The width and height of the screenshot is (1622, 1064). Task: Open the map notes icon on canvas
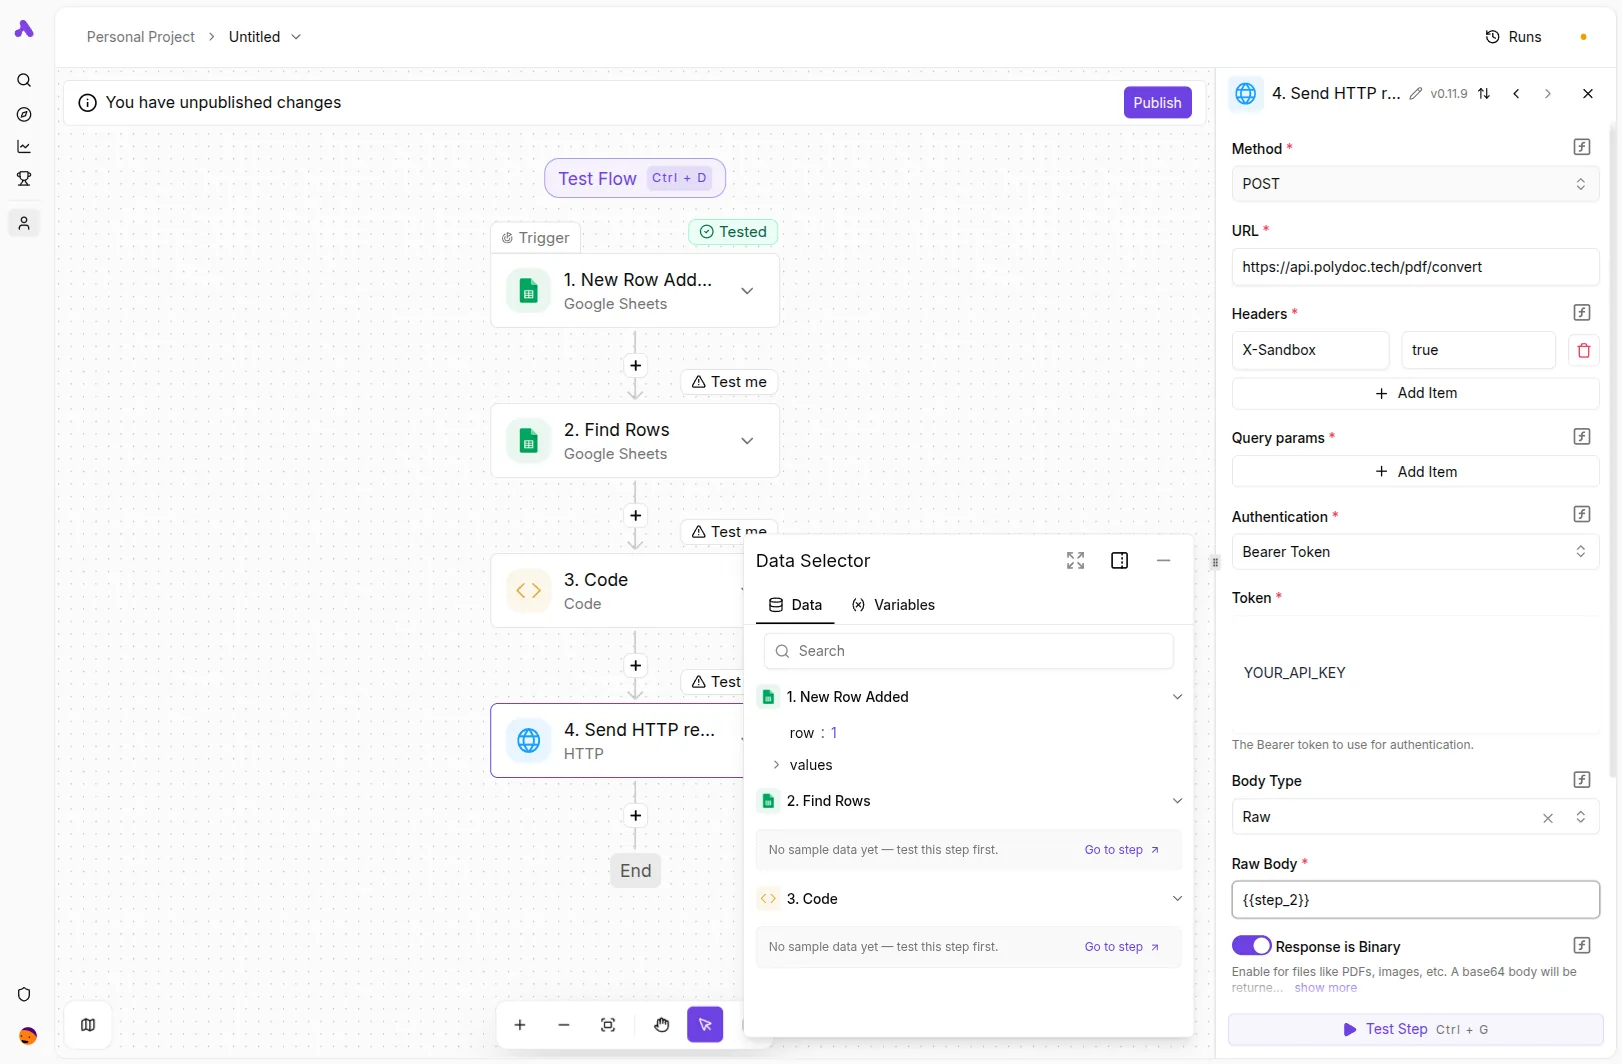pyautogui.click(x=88, y=1025)
